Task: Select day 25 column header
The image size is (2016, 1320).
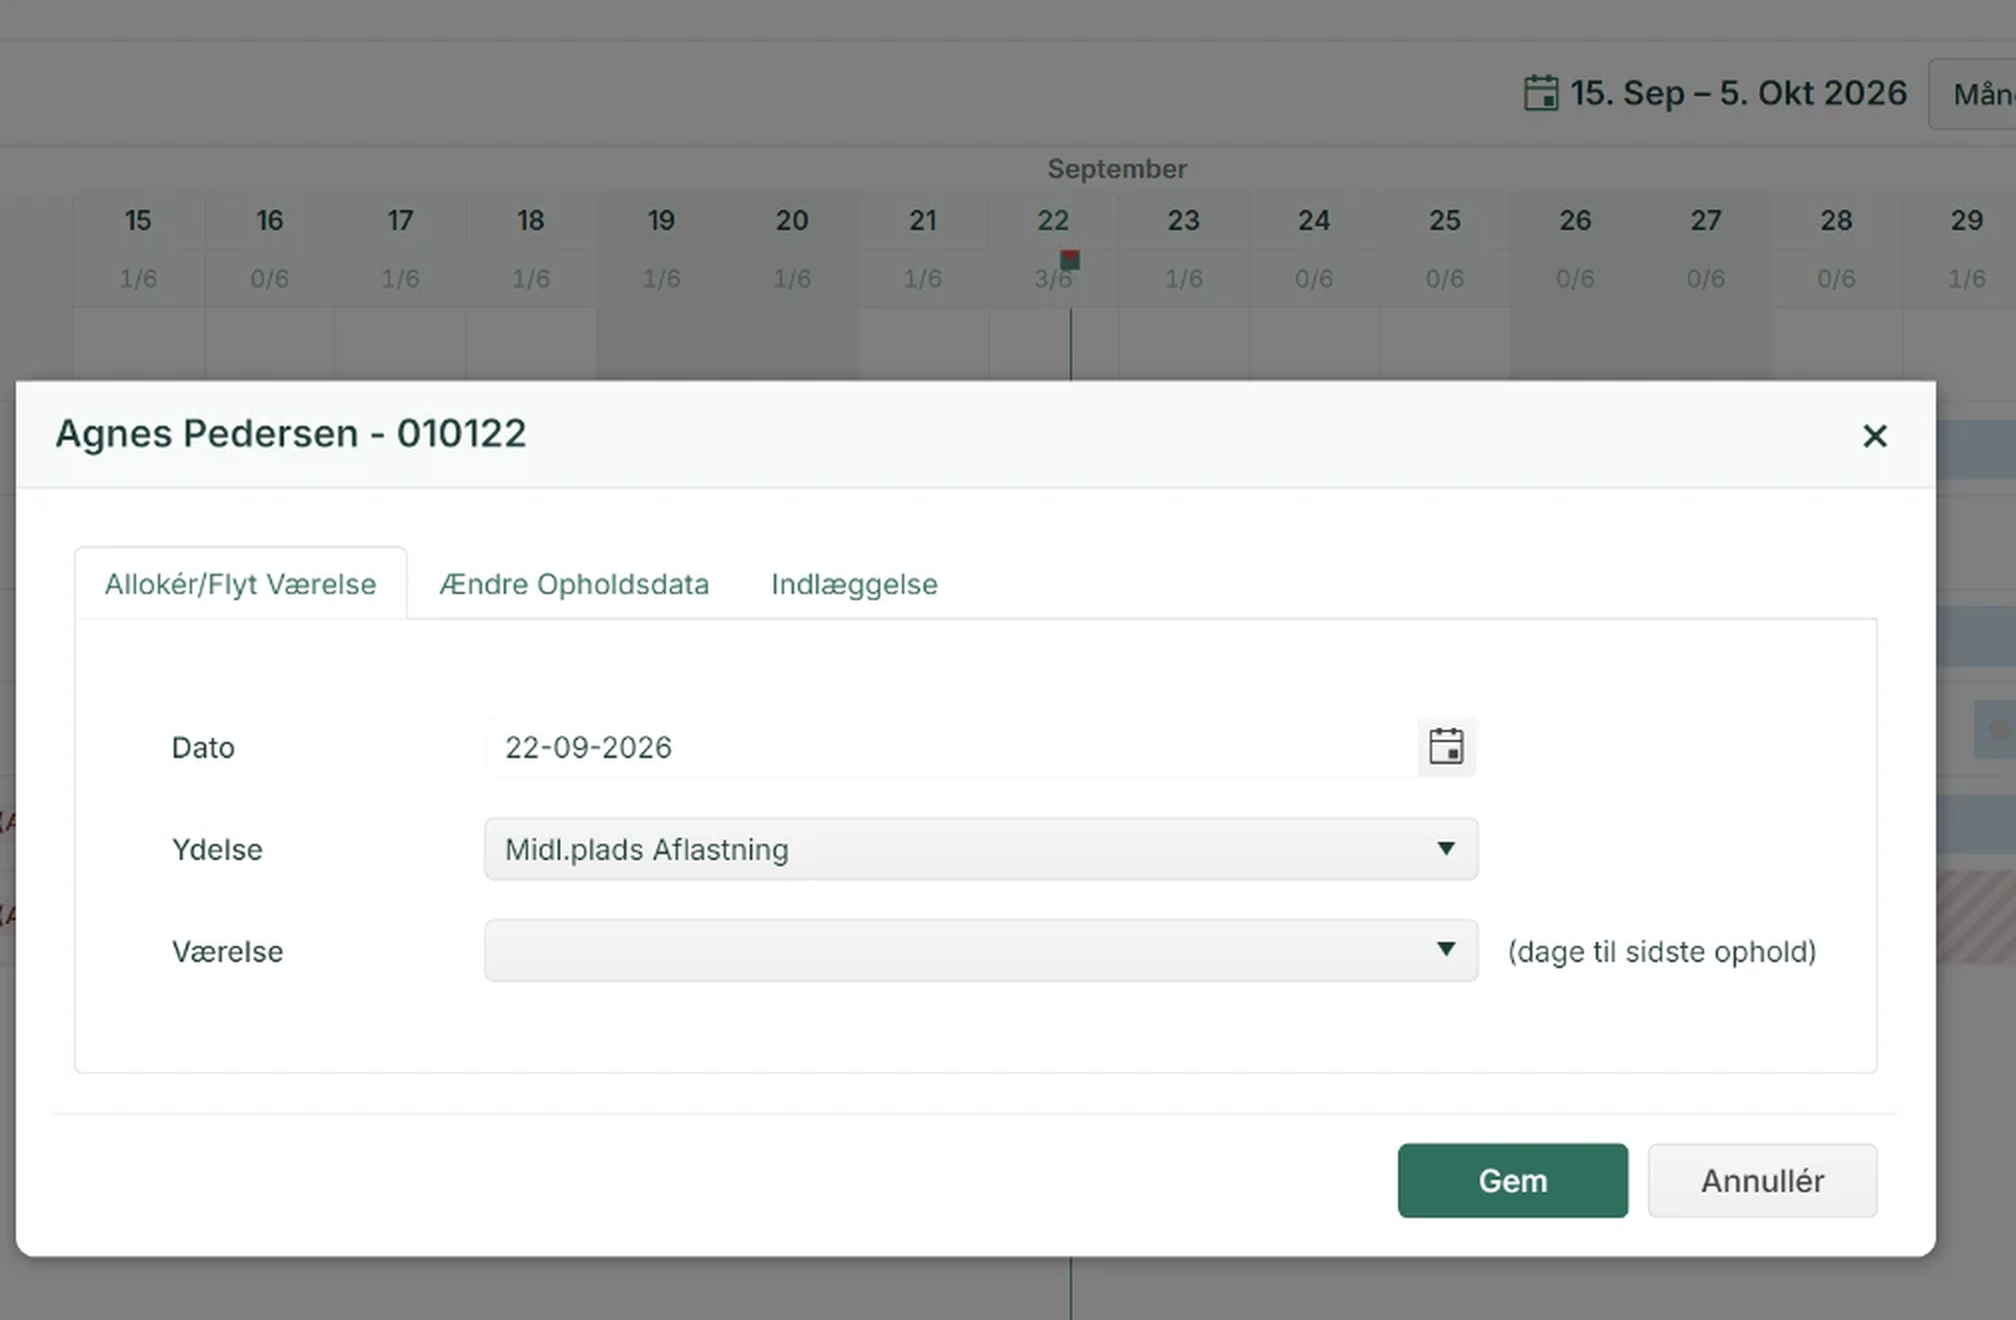Action: coord(1445,220)
